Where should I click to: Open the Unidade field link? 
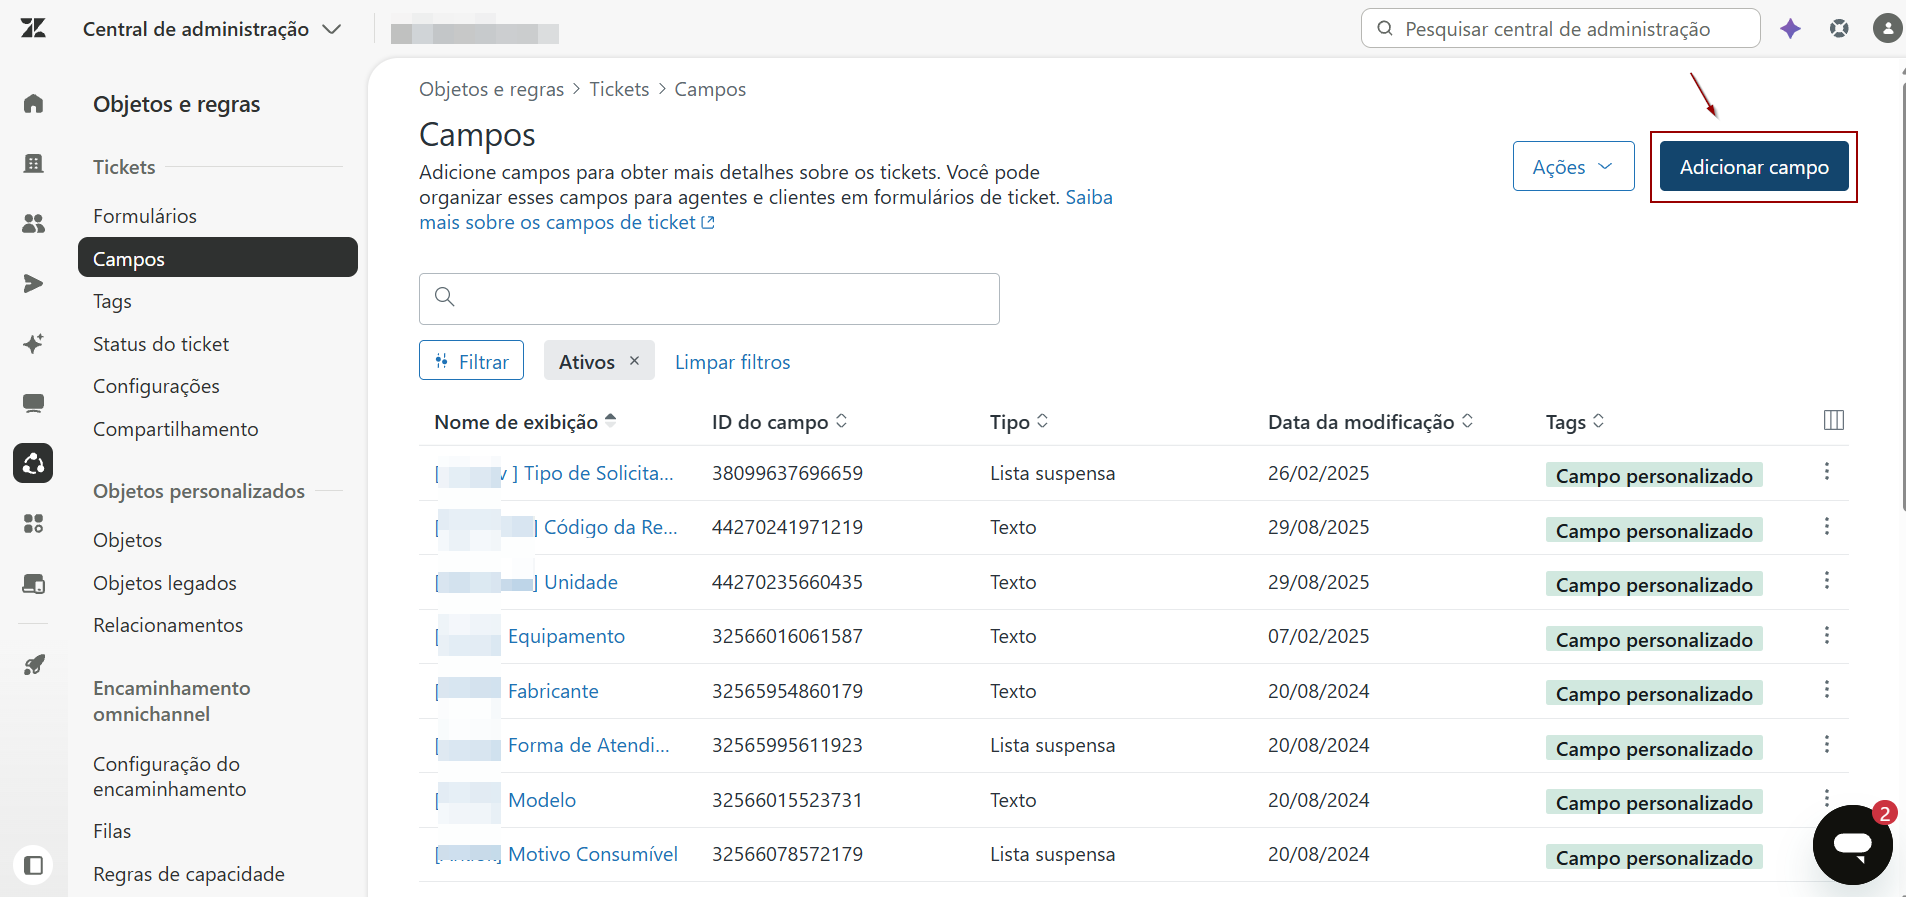(x=581, y=582)
